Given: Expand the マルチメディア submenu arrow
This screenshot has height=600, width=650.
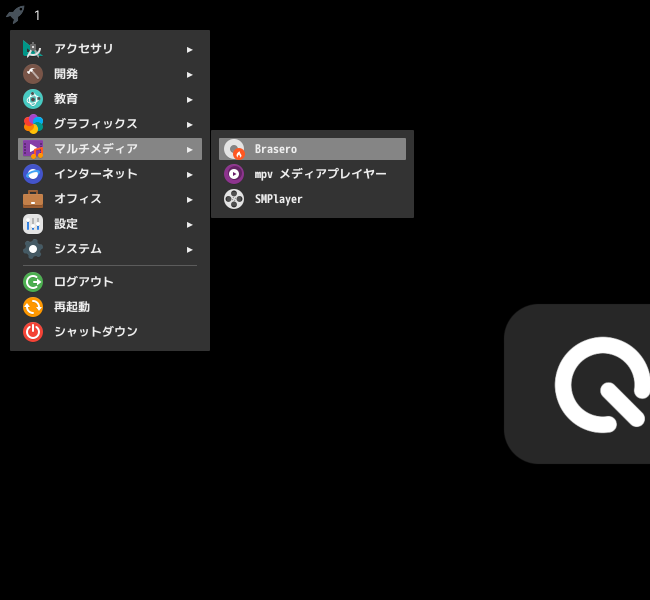Looking at the screenshot, I should (x=189, y=150).
